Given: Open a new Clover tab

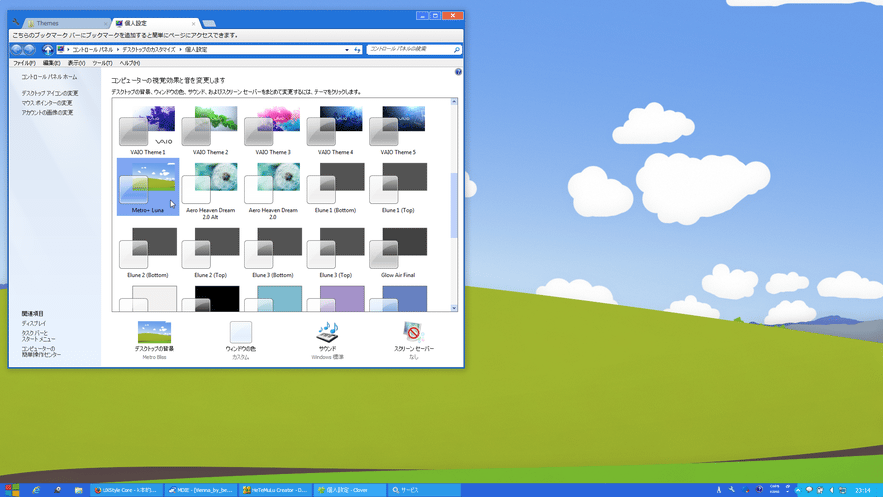Looking at the screenshot, I should coord(209,23).
